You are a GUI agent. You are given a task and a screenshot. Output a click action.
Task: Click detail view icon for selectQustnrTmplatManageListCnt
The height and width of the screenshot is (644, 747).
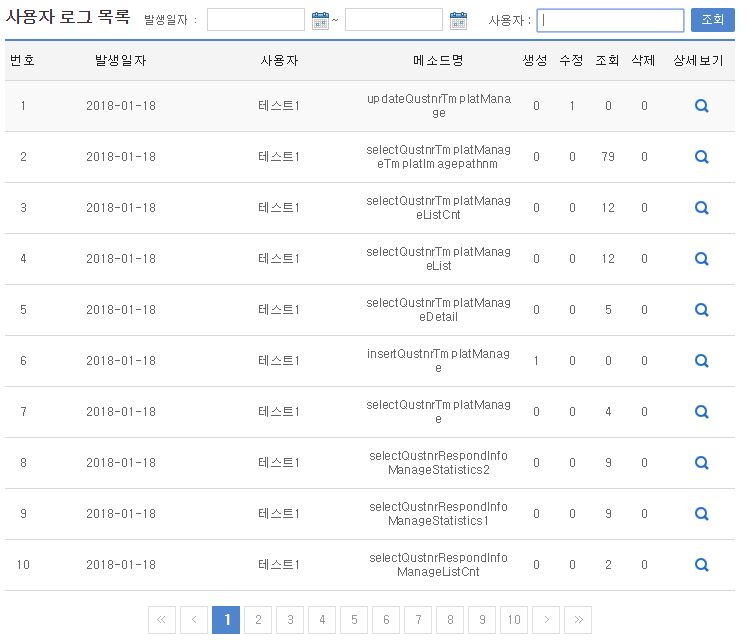[x=701, y=208]
